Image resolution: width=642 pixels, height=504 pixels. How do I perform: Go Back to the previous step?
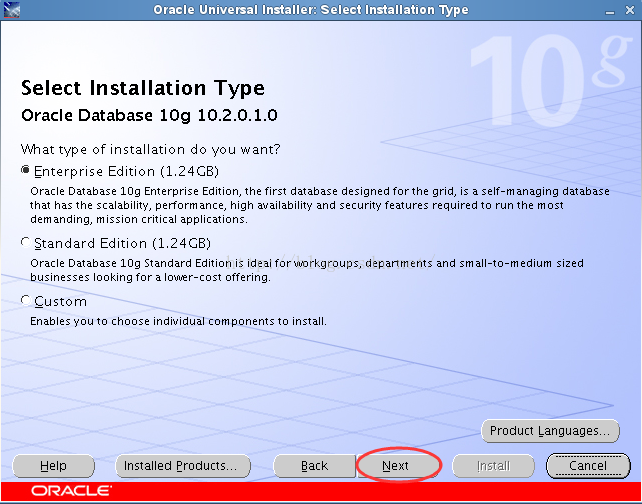click(x=314, y=466)
